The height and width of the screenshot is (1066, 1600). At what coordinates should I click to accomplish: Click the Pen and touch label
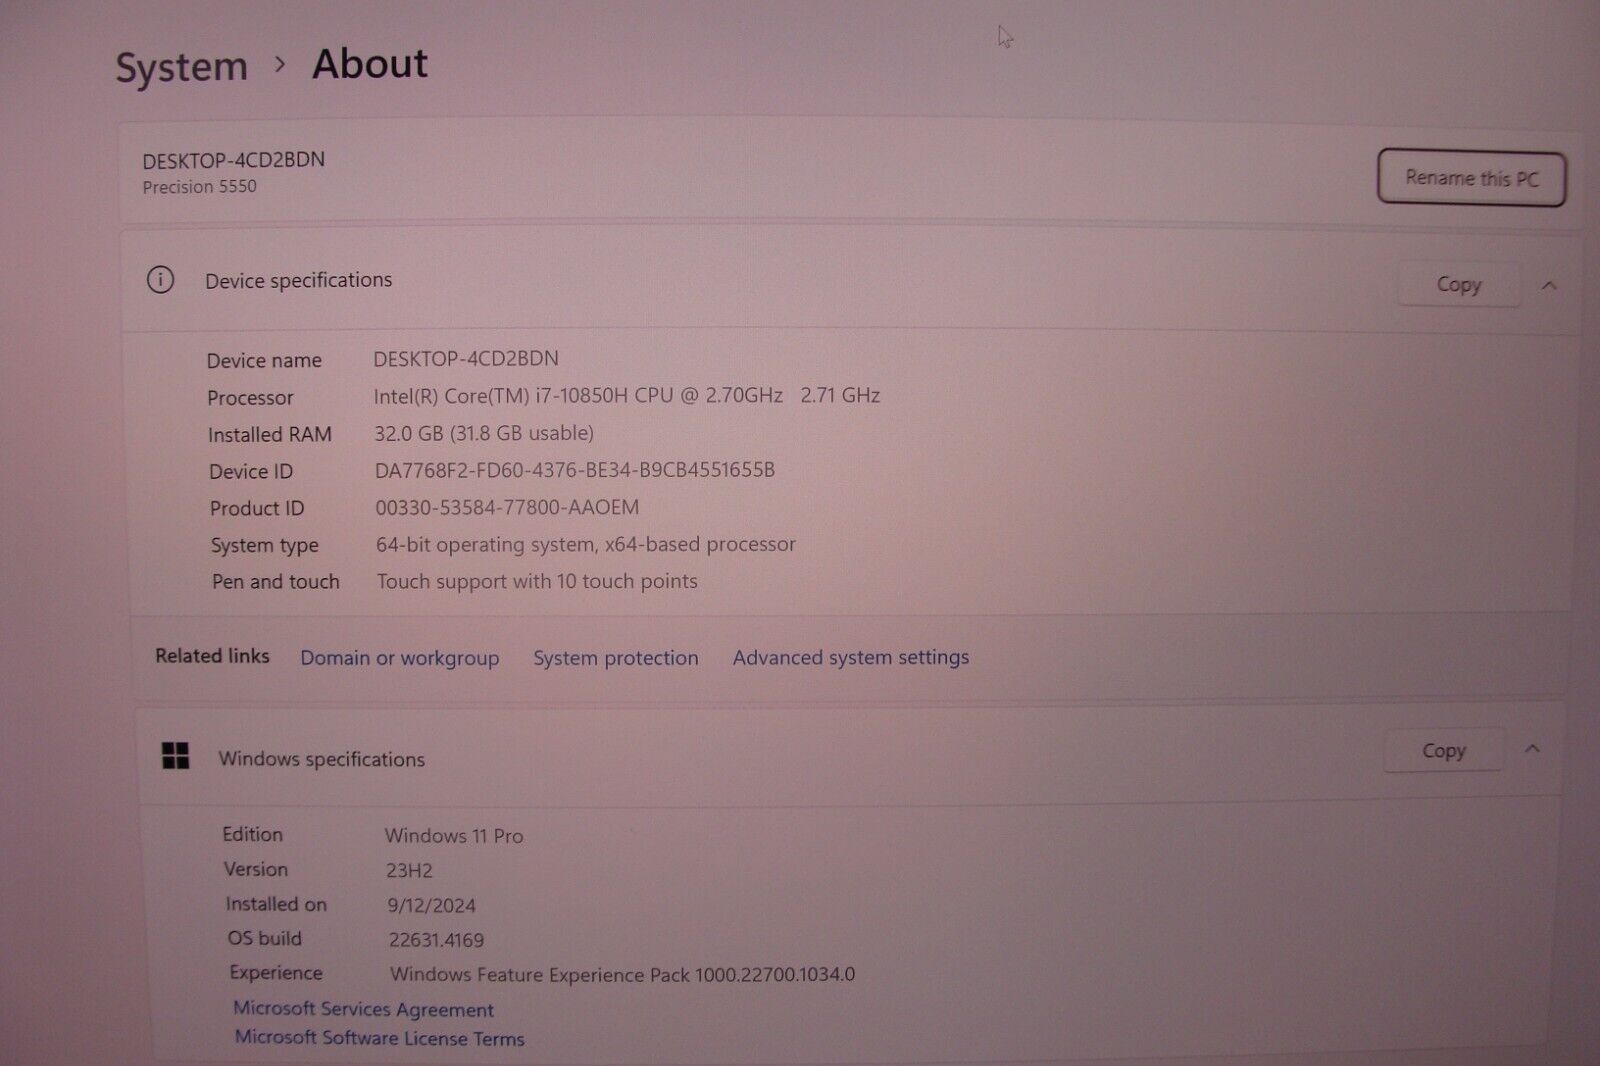tap(275, 582)
